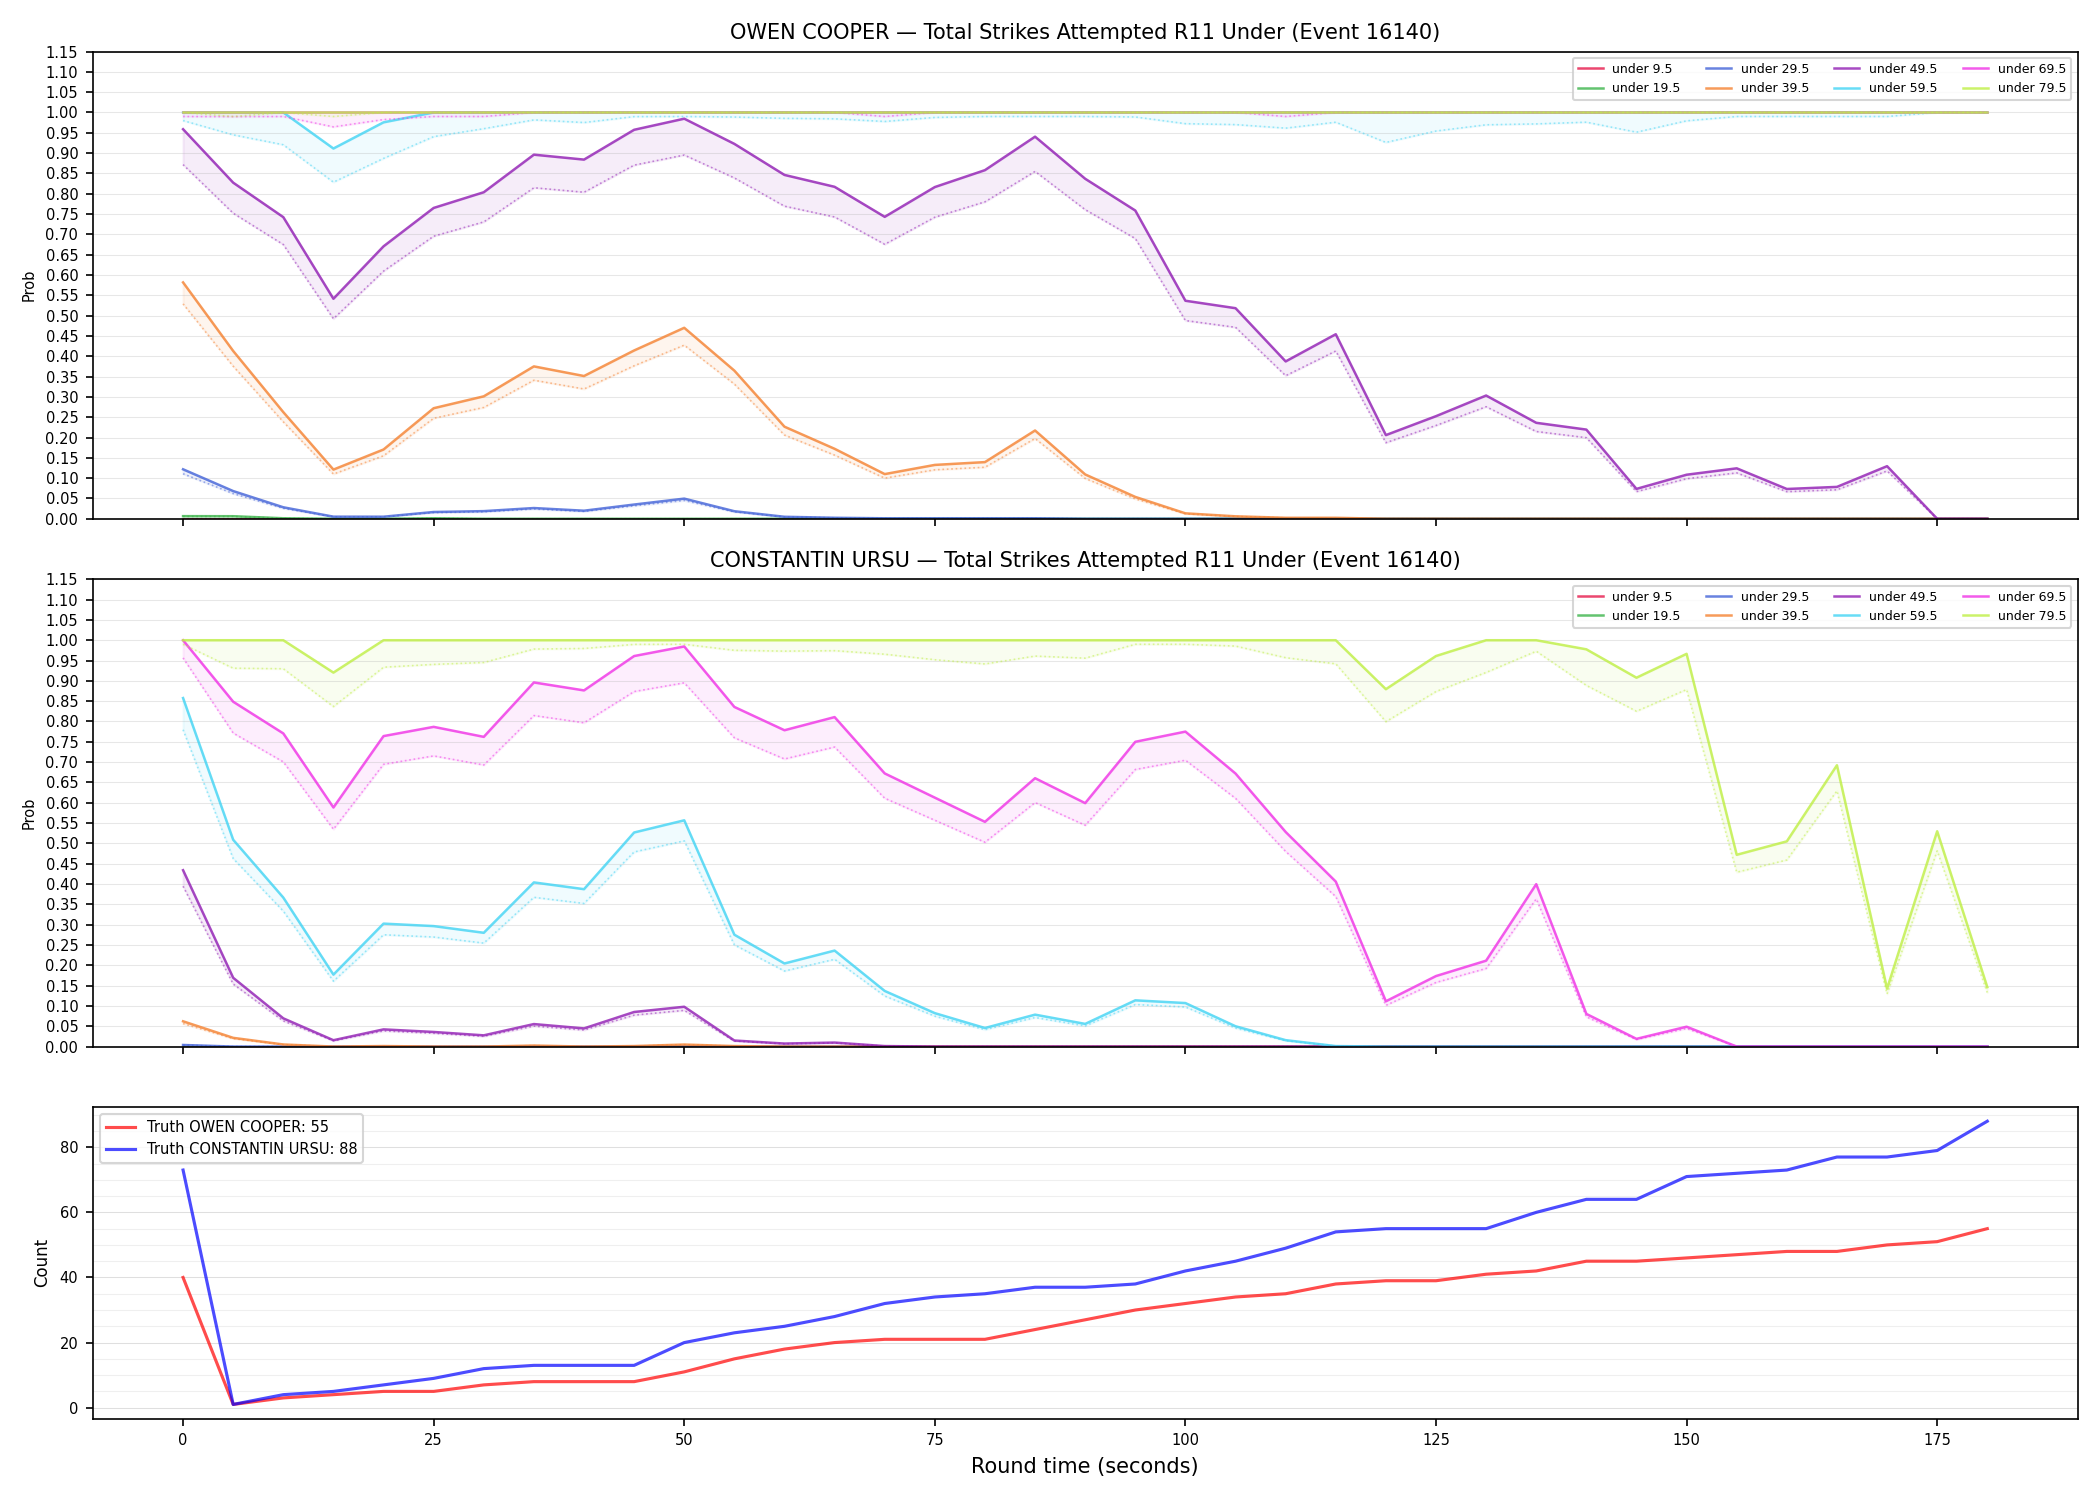The image size is (2100, 1500).
Task: Click the OWEN COOPER chart title
Action: pos(1084,32)
